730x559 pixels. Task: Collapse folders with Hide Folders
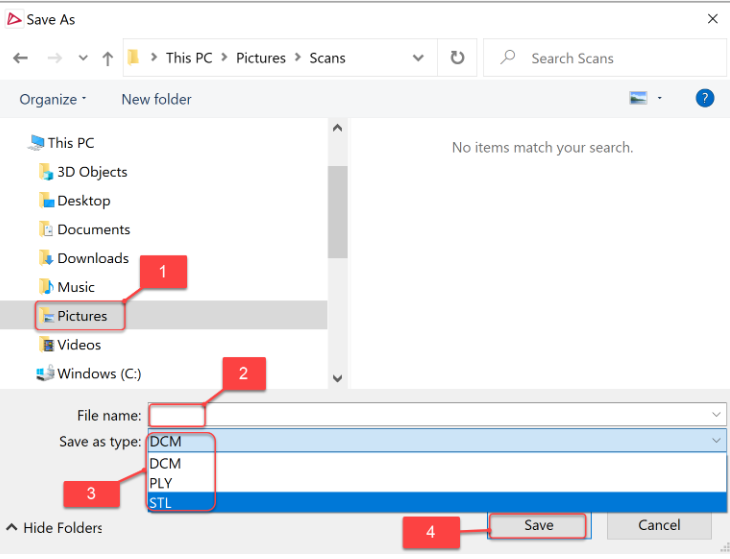[54, 528]
